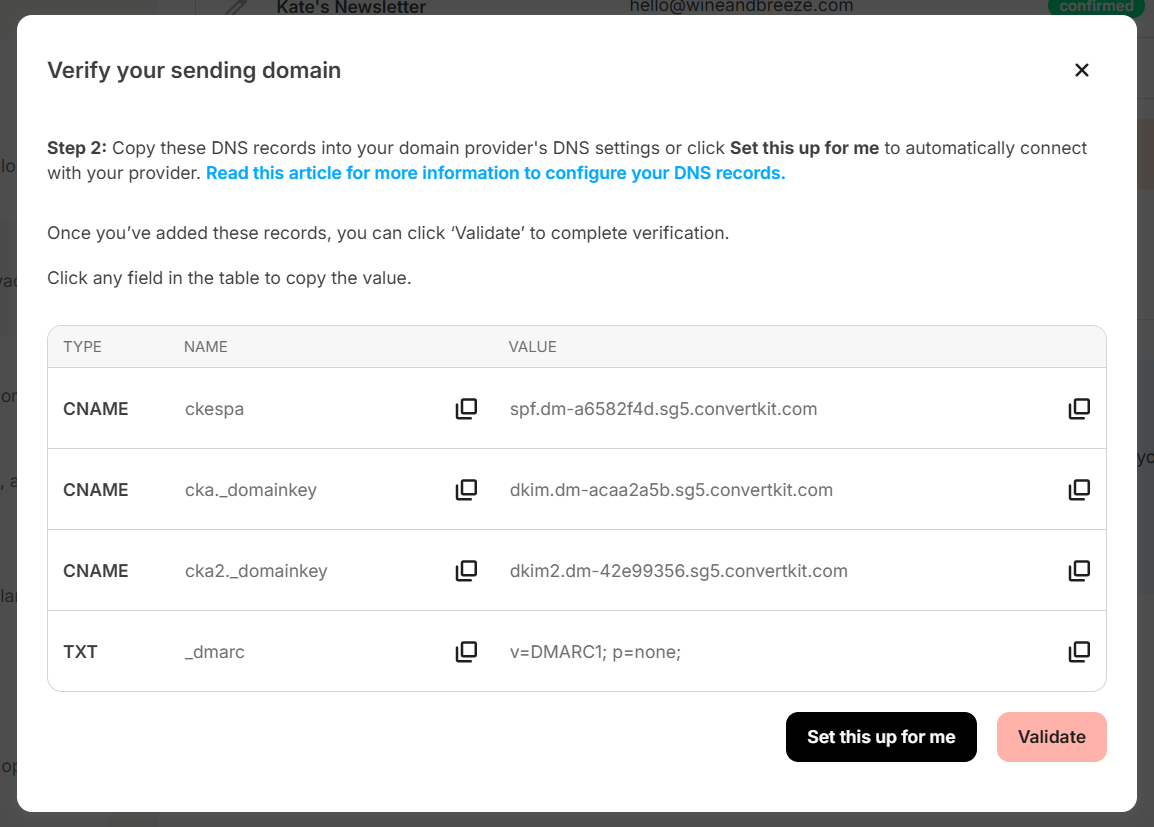Copy the dkim.dm-acaa2a5b value icon
Image resolution: width=1154 pixels, height=827 pixels.
point(1079,489)
